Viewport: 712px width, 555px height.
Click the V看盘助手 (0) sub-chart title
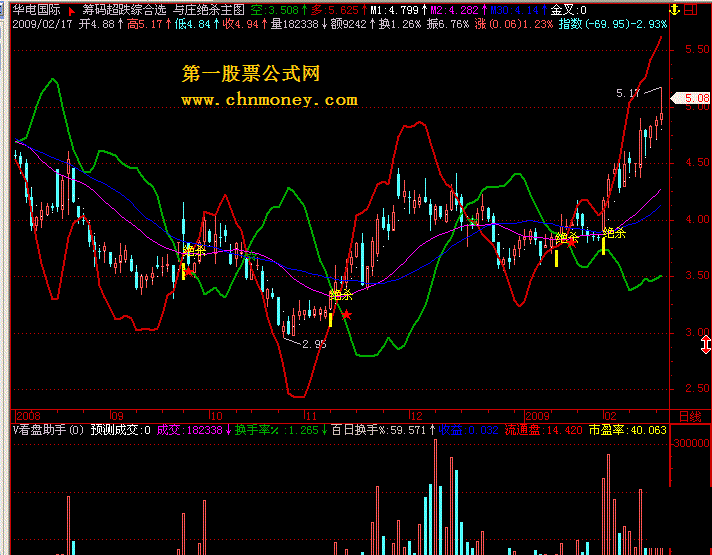[x=48, y=430]
